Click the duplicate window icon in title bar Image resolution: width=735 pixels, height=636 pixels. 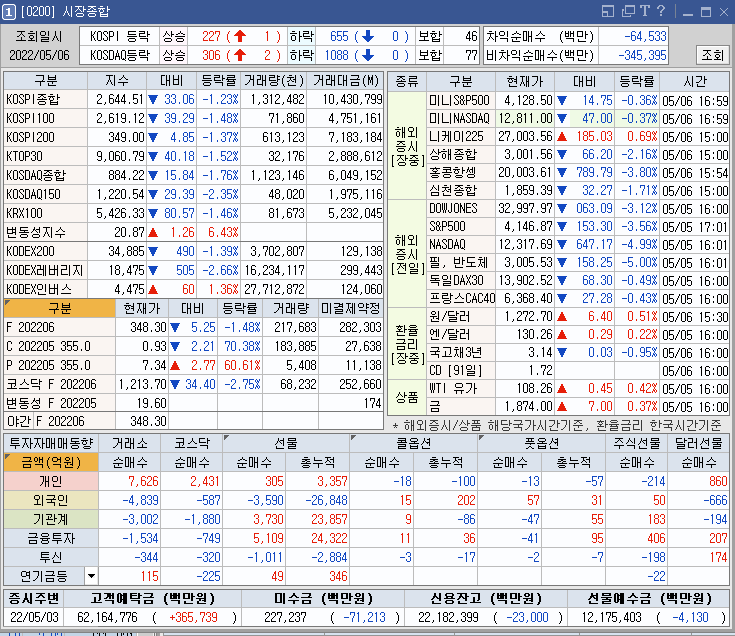[628, 11]
